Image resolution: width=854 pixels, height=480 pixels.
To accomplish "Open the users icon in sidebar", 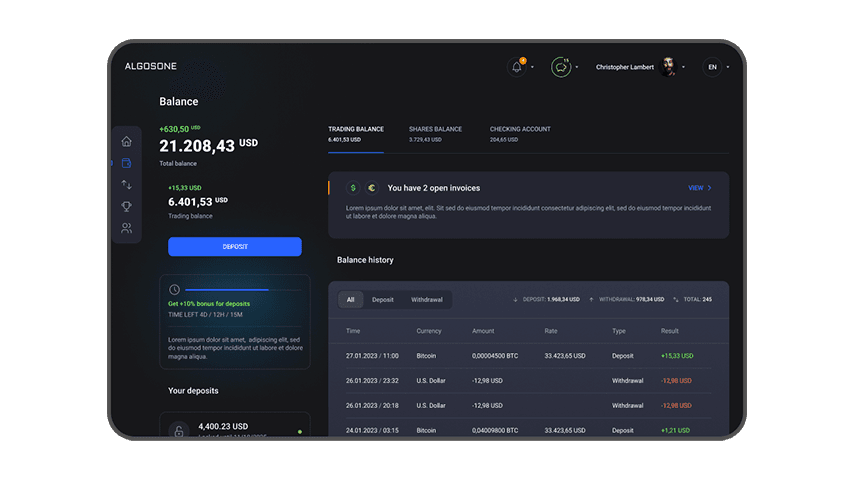I will [126, 229].
